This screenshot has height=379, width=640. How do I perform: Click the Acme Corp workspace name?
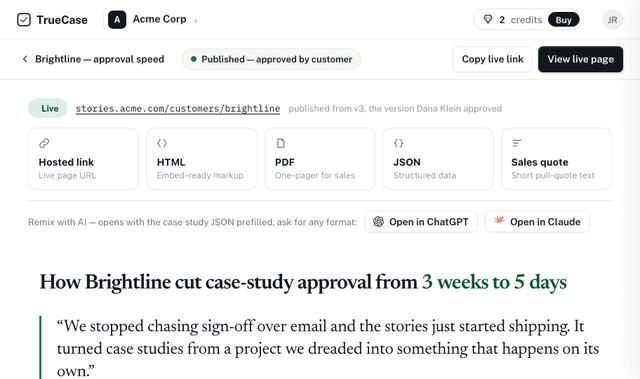159,19
